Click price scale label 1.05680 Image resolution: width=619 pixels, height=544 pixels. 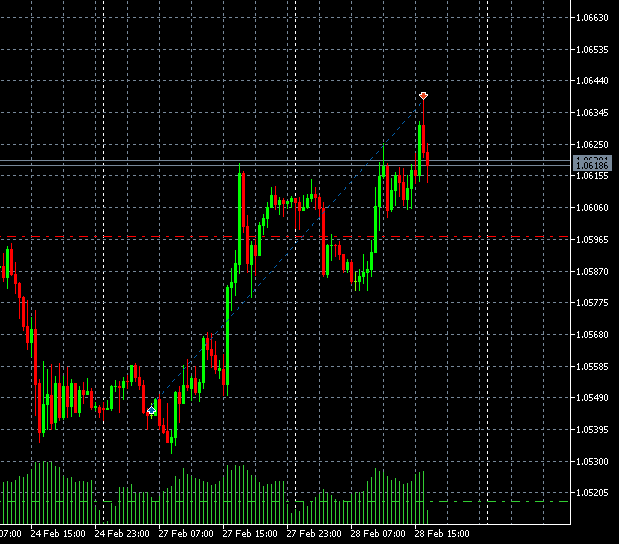593,334
